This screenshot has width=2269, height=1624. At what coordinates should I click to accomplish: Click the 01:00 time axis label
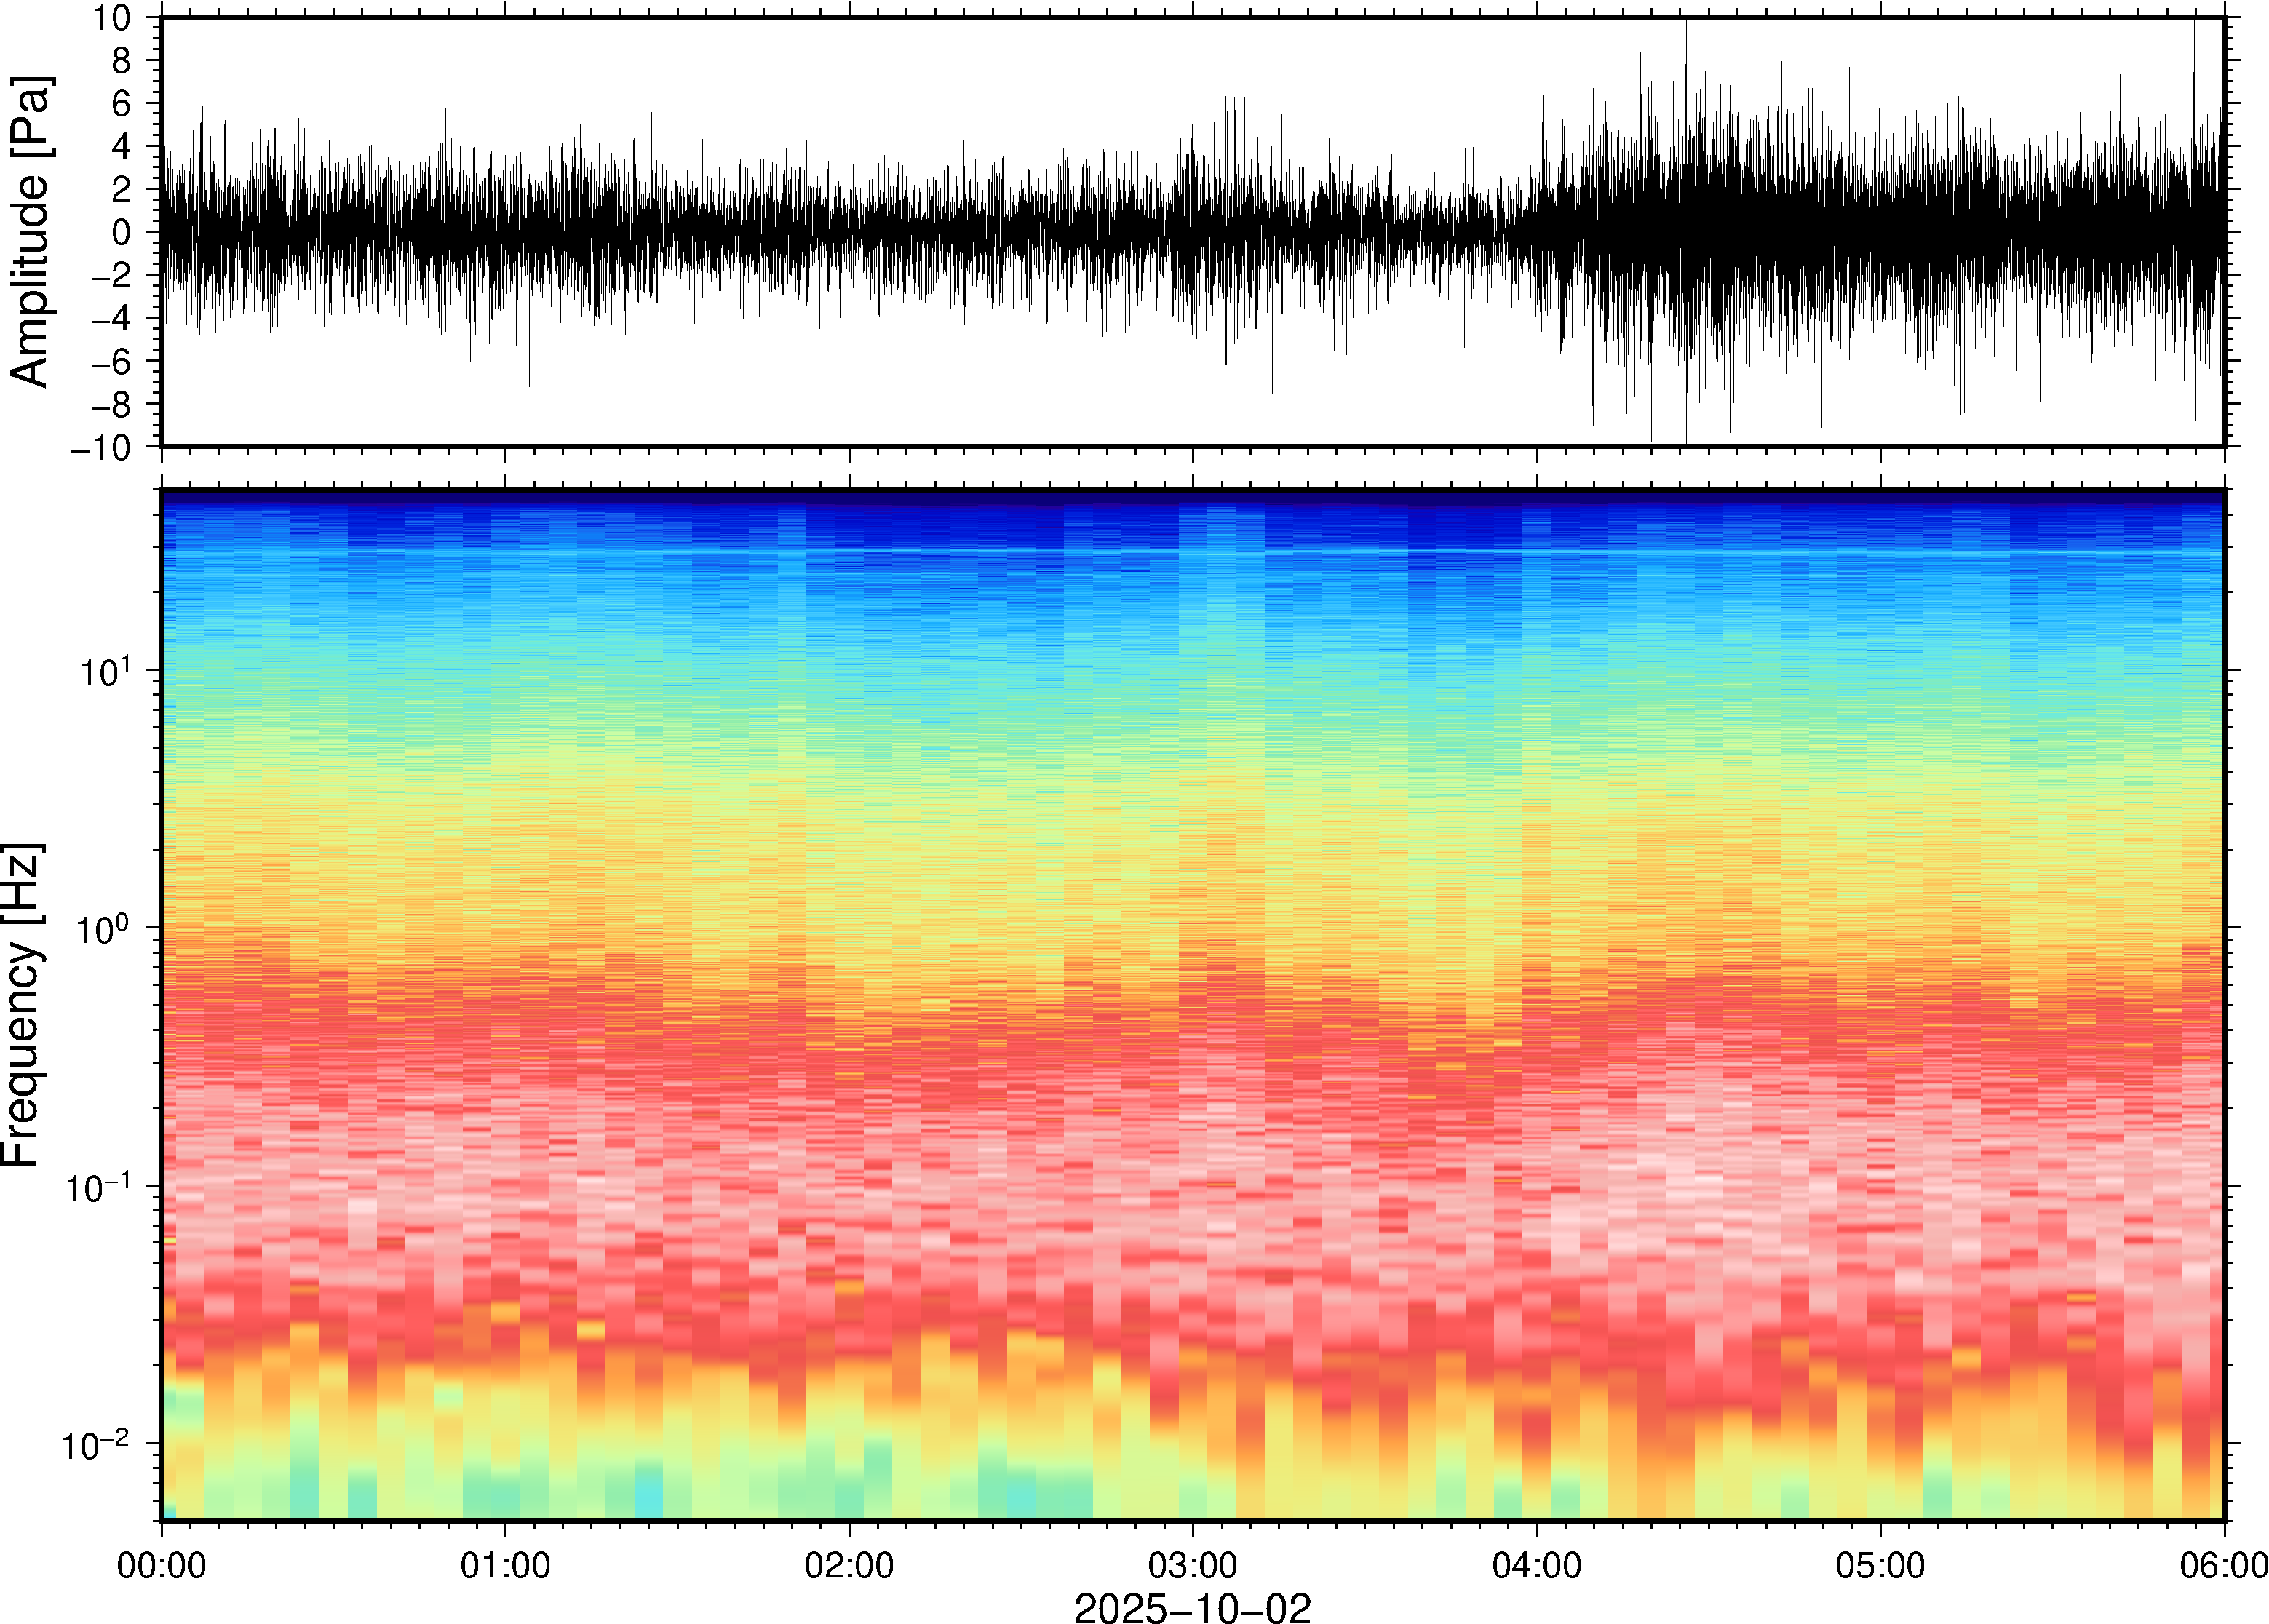pyautogui.click(x=505, y=1565)
